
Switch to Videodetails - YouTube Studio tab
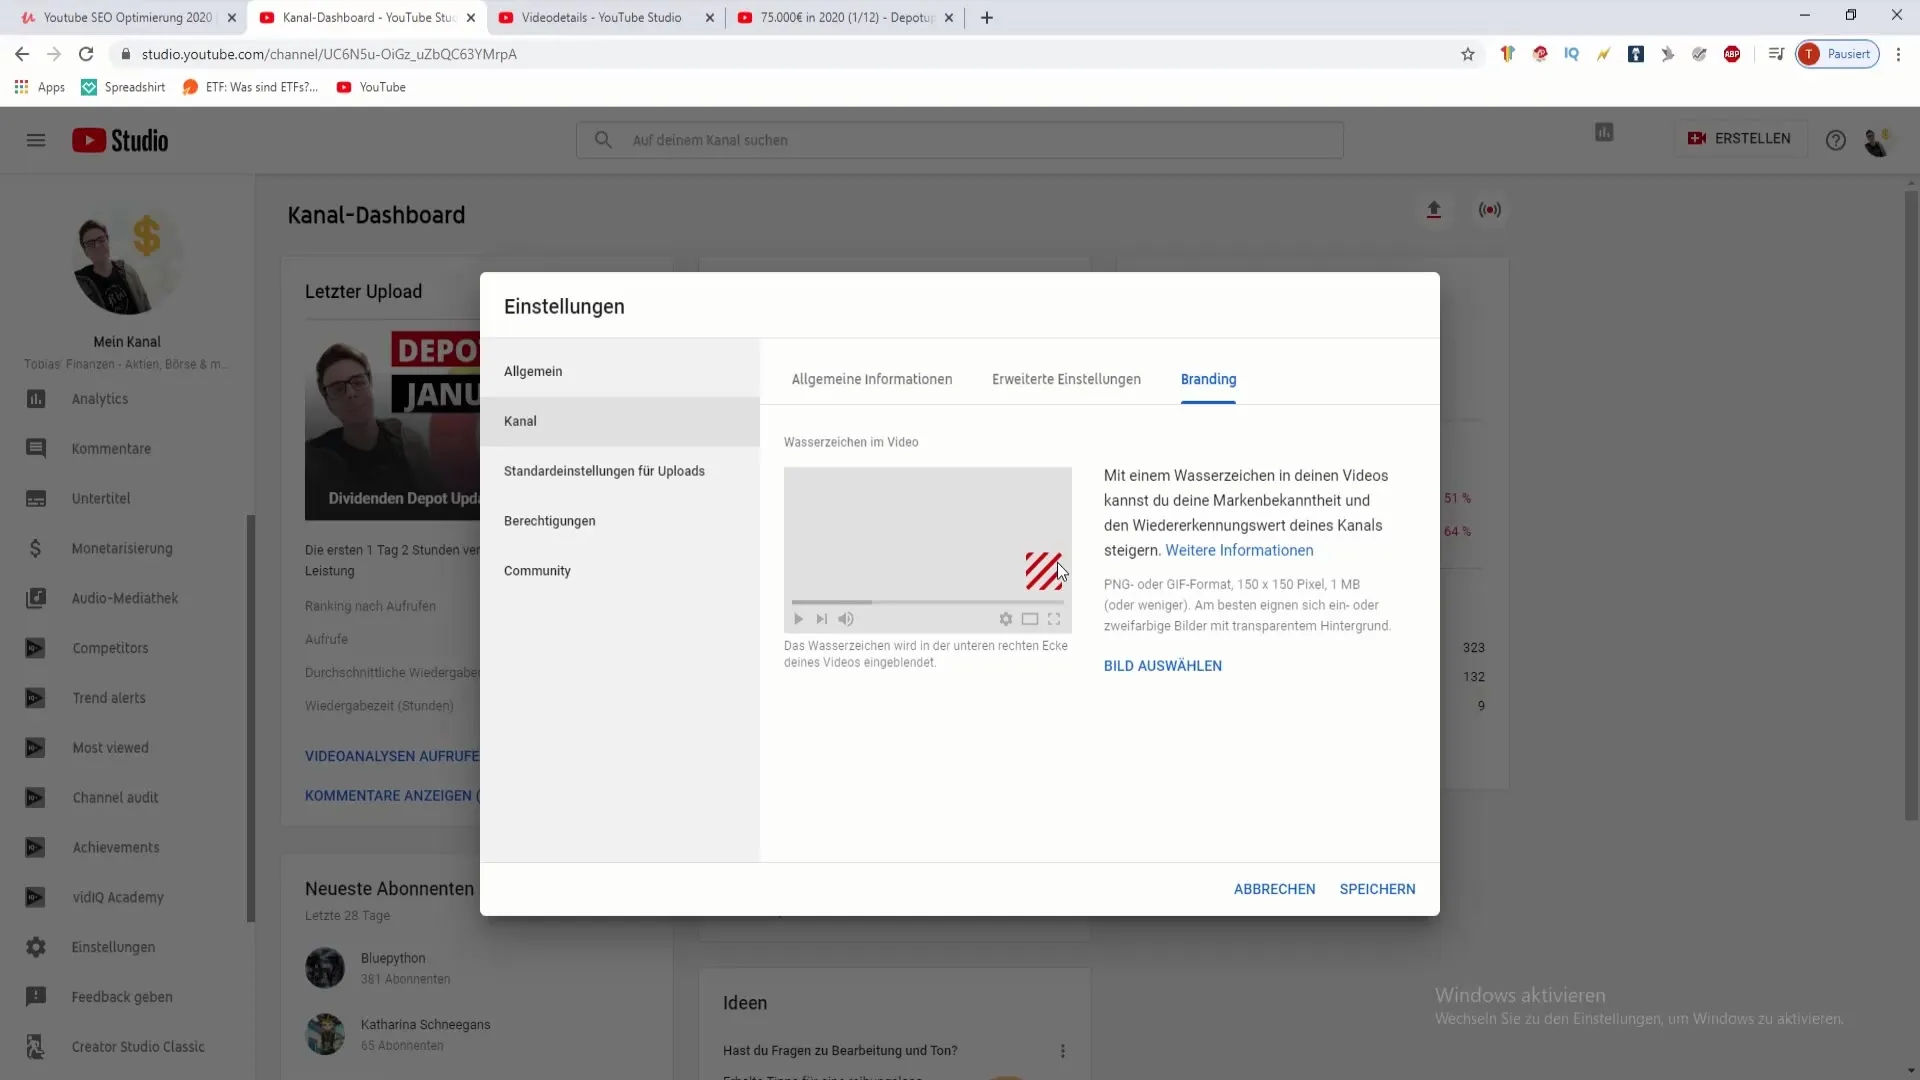tap(606, 17)
